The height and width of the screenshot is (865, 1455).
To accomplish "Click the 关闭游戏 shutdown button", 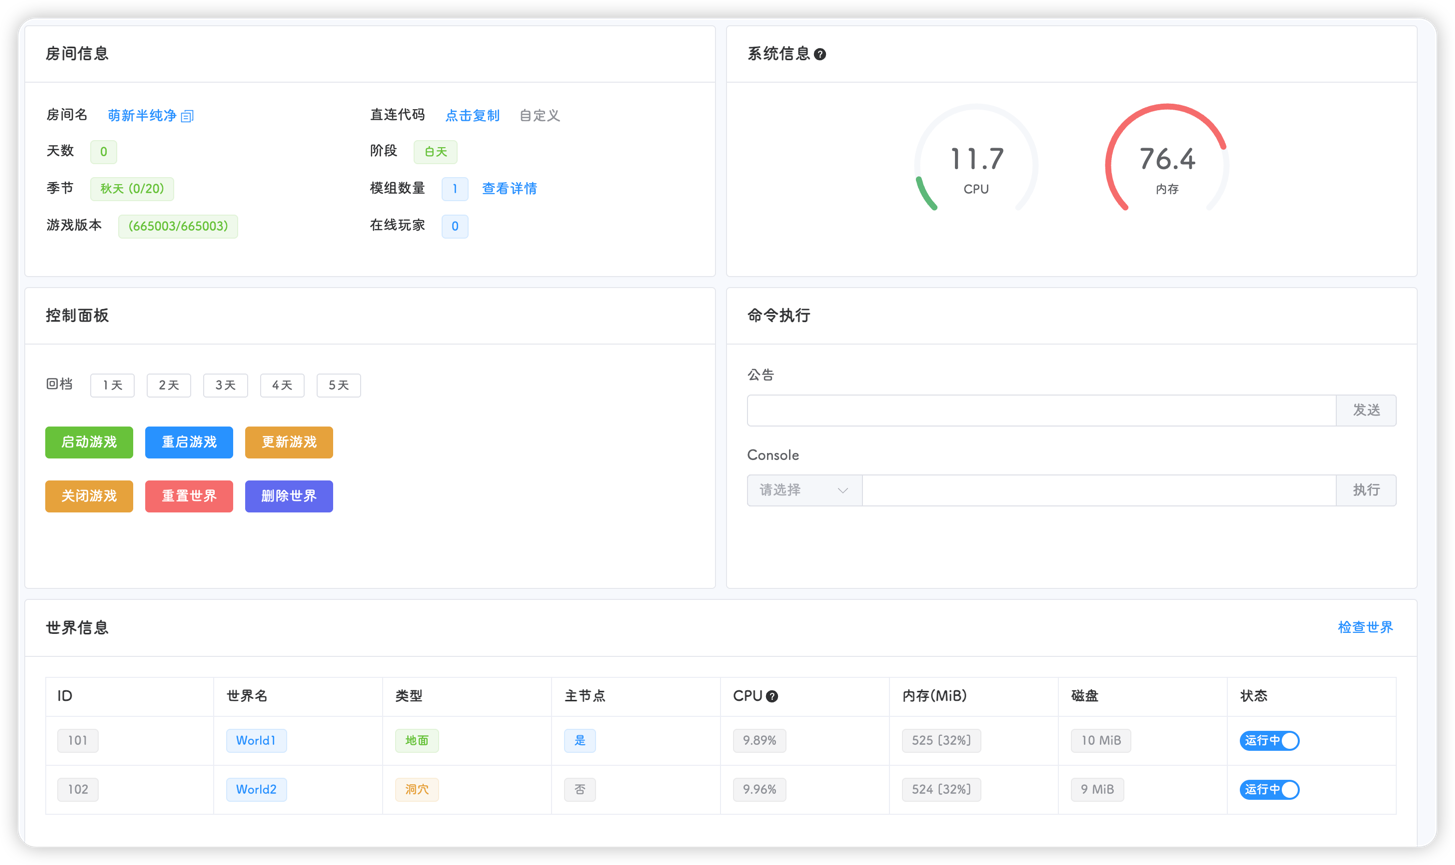I will [x=89, y=496].
